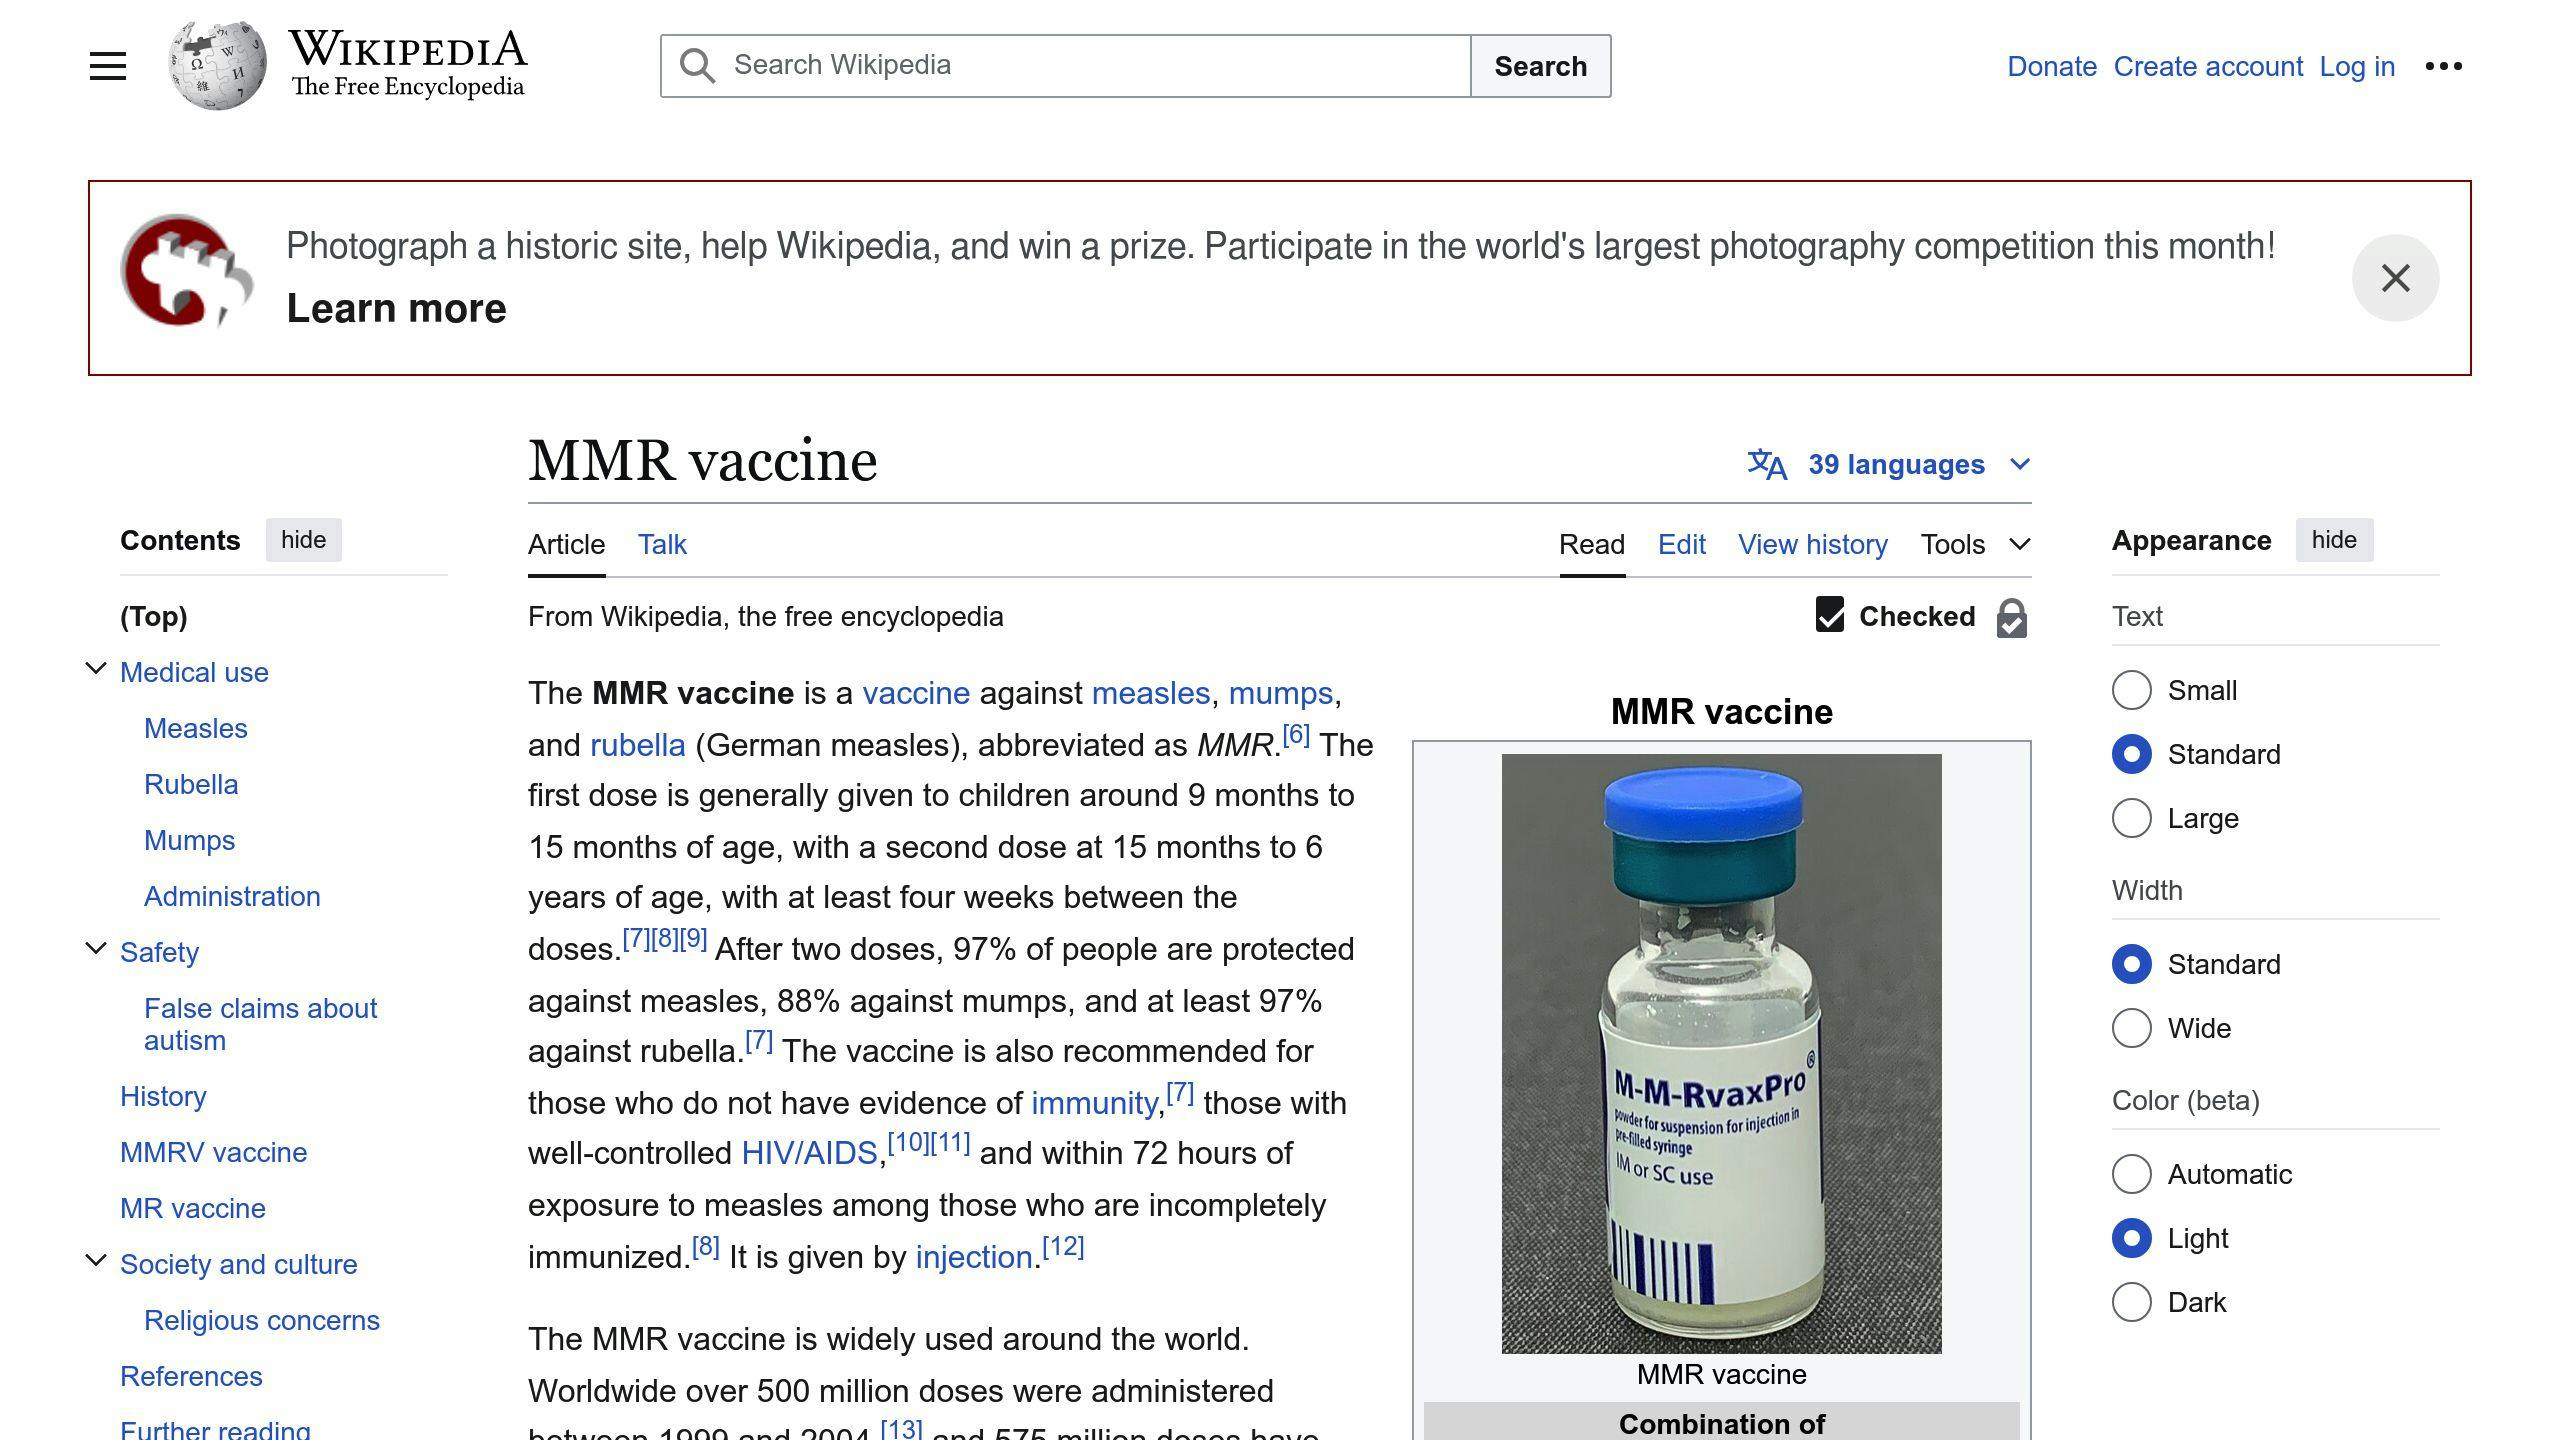Image resolution: width=2560 pixels, height=1440 pixels.
Task: Hide the Appearance panel
Action: coord(2334,540)
